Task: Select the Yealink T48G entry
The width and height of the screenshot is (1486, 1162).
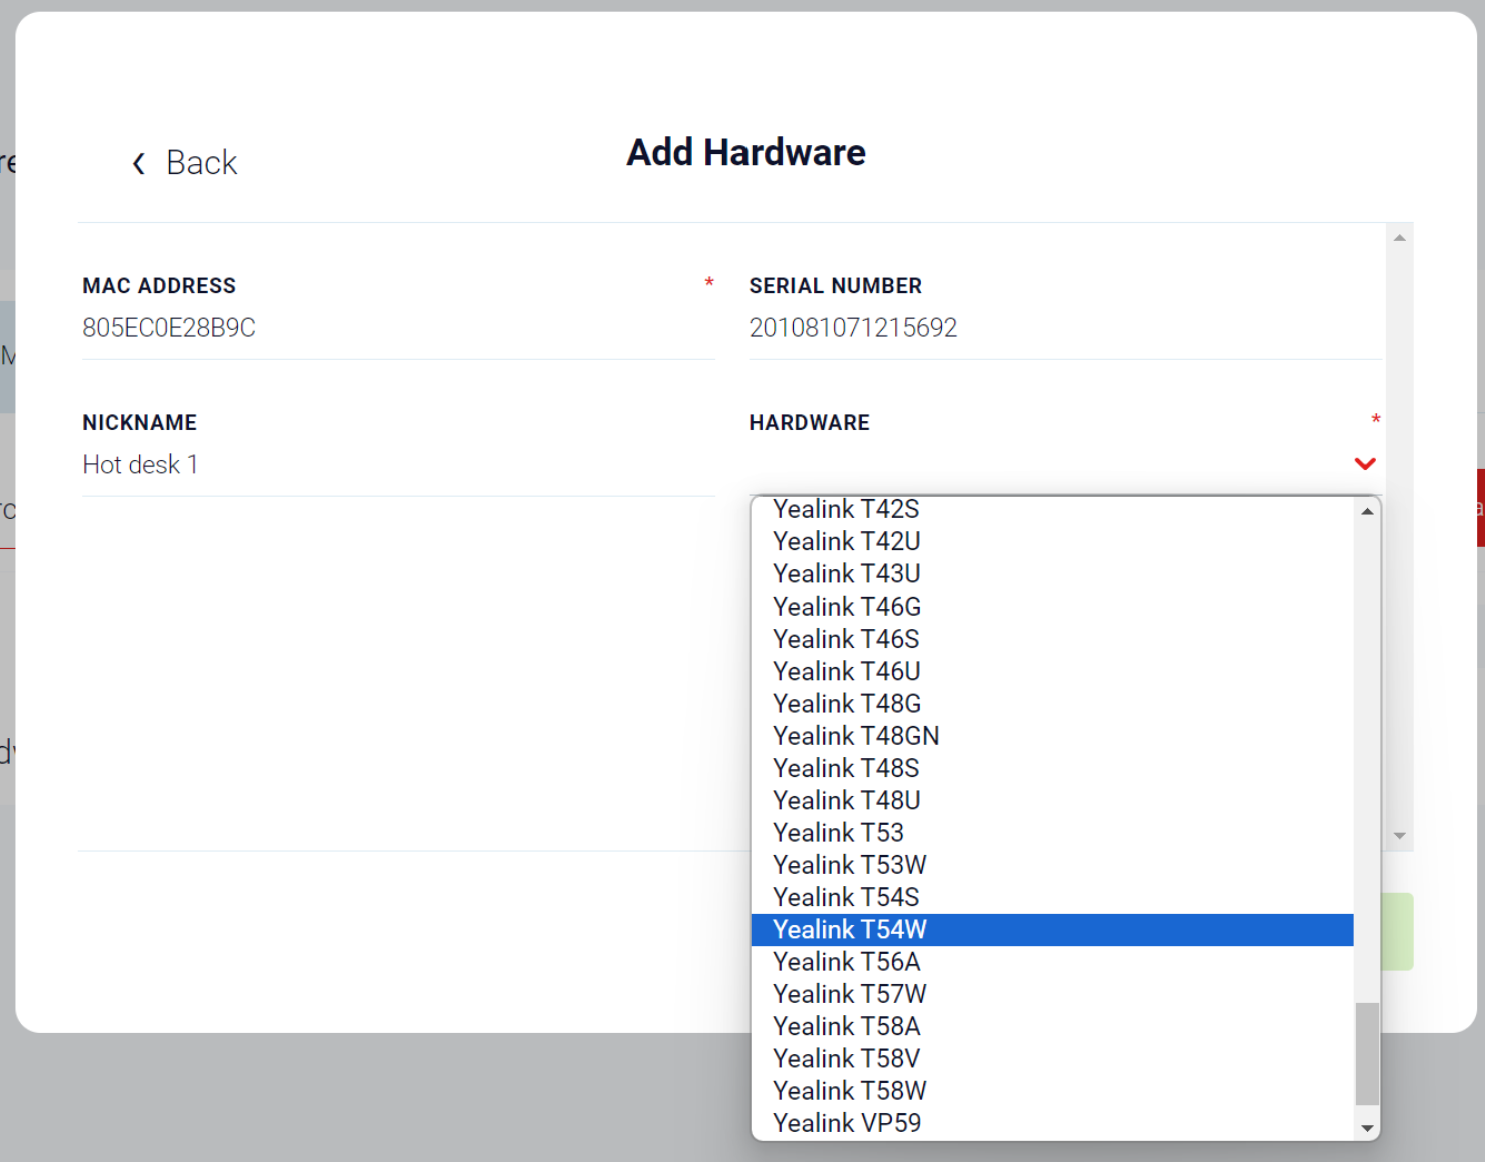Action: [1052, 703]
